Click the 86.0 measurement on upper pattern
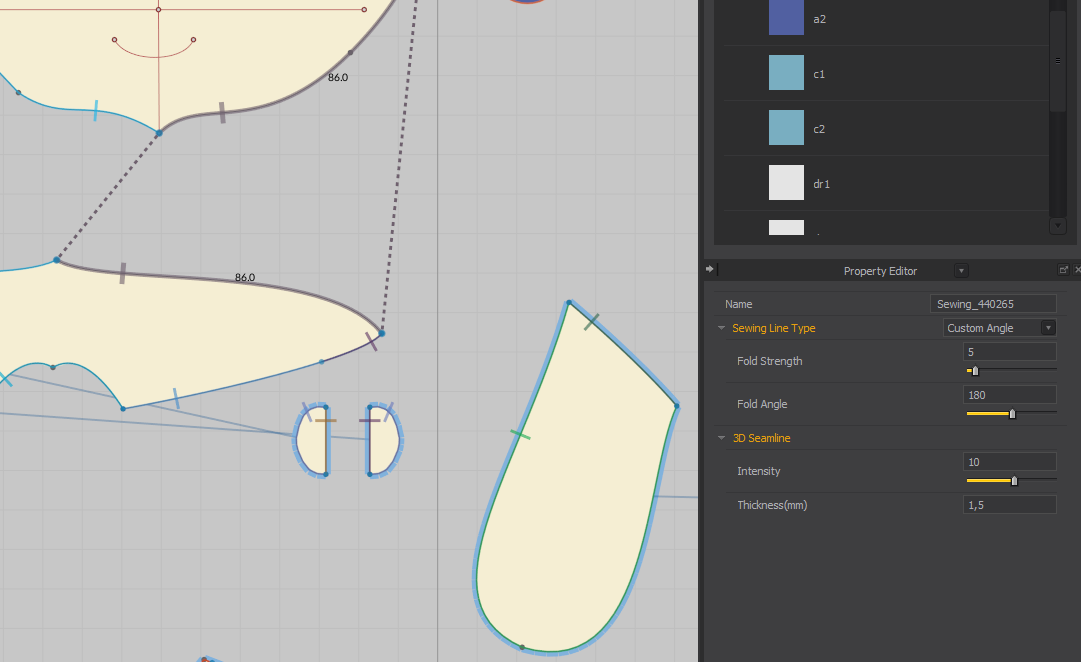The image size is (1081, 662). [338, 77]
